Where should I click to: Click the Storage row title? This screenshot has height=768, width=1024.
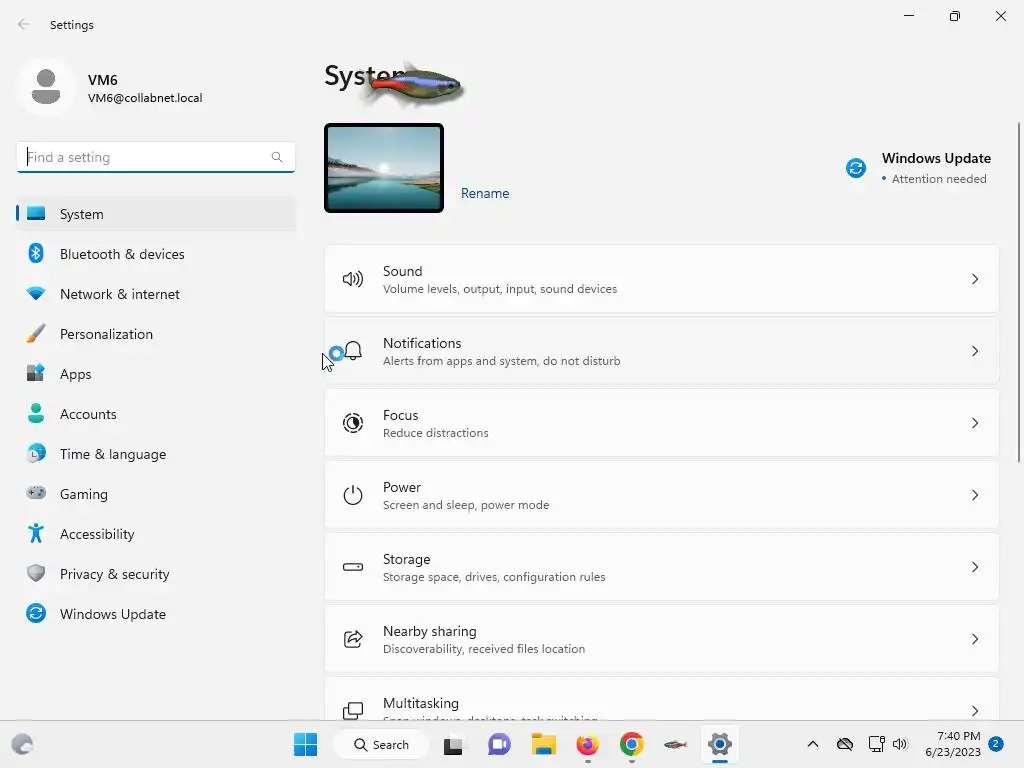(x=406, y=559)
